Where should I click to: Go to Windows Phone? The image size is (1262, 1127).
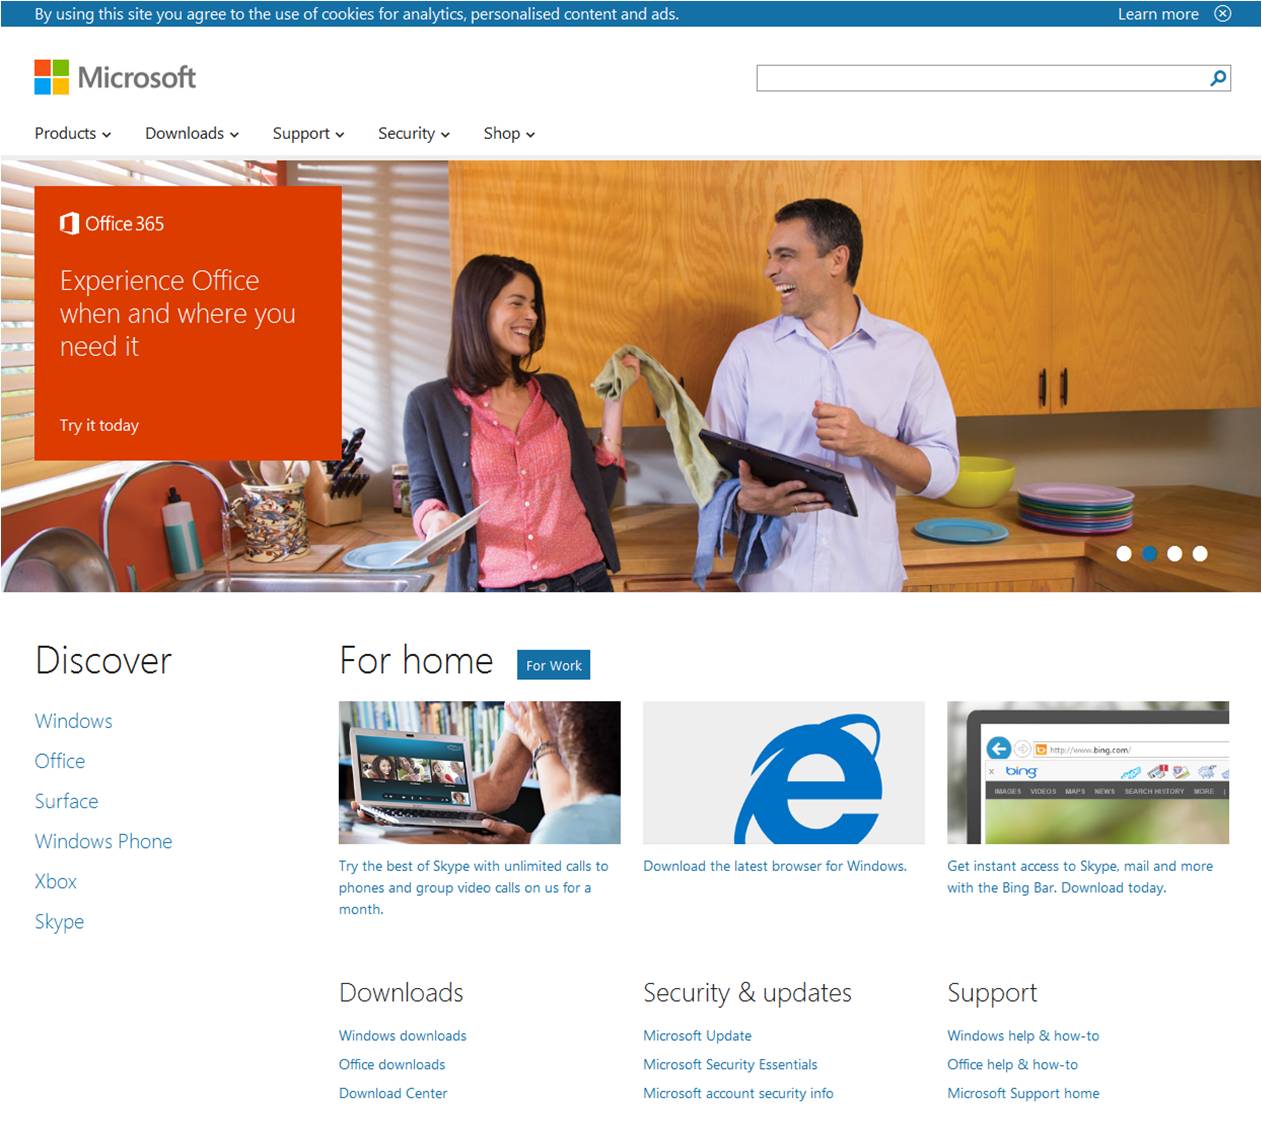click(x=103, y=841)
